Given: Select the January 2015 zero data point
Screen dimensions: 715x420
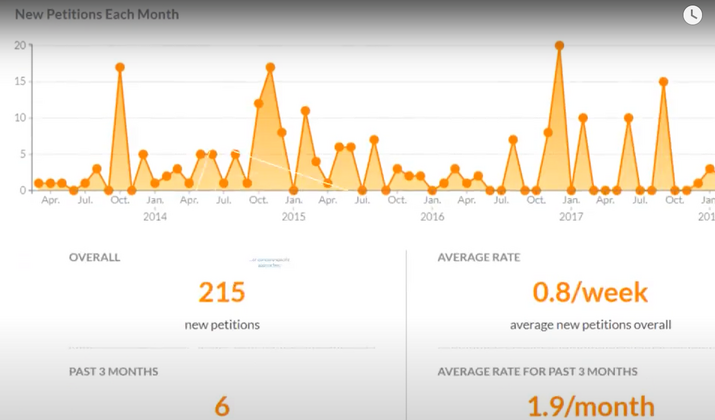Looking at the screenshot, I should tap(293, 190).
